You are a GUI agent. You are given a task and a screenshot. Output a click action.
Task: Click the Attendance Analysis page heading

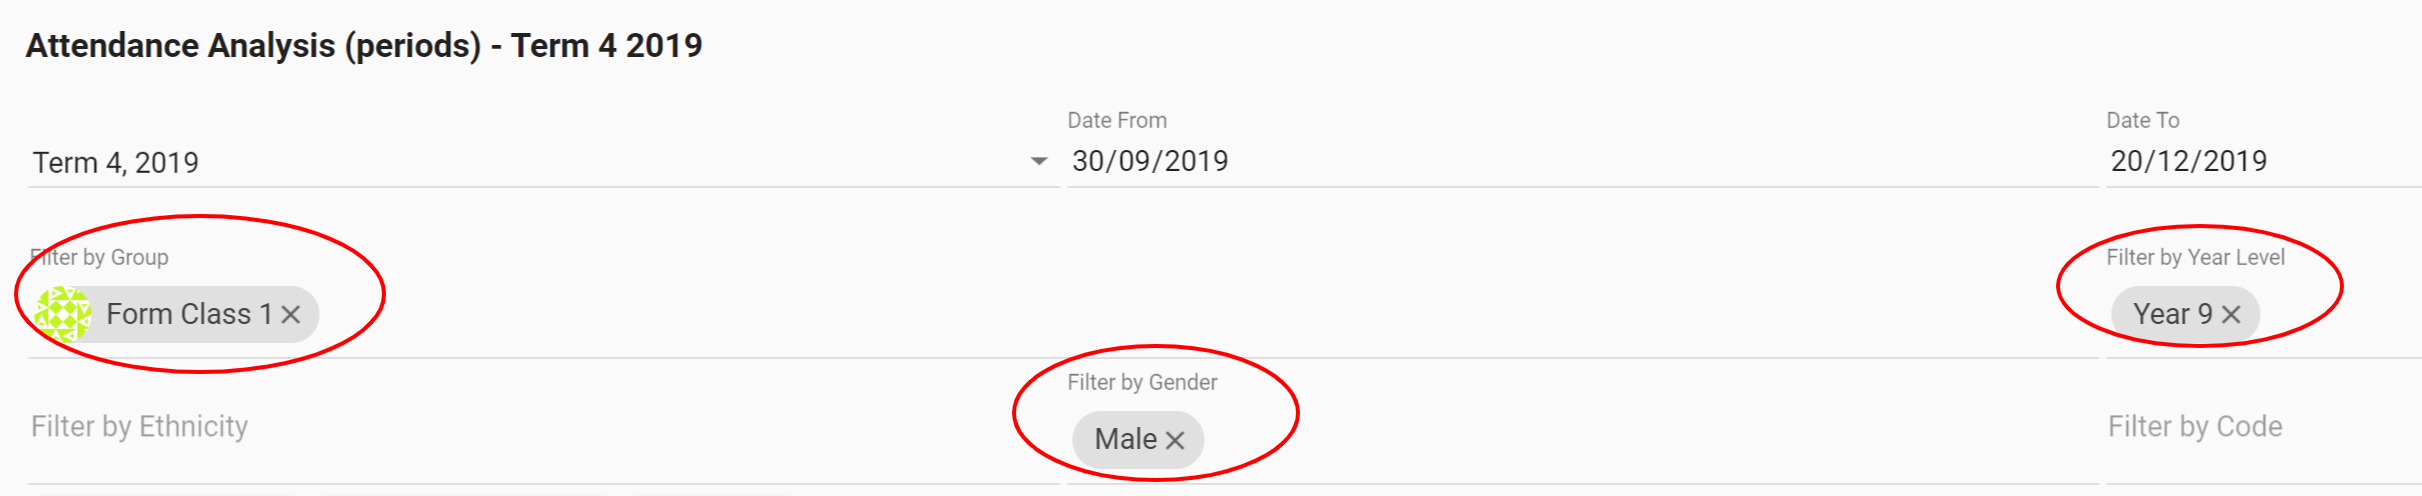tap(364, 45)
